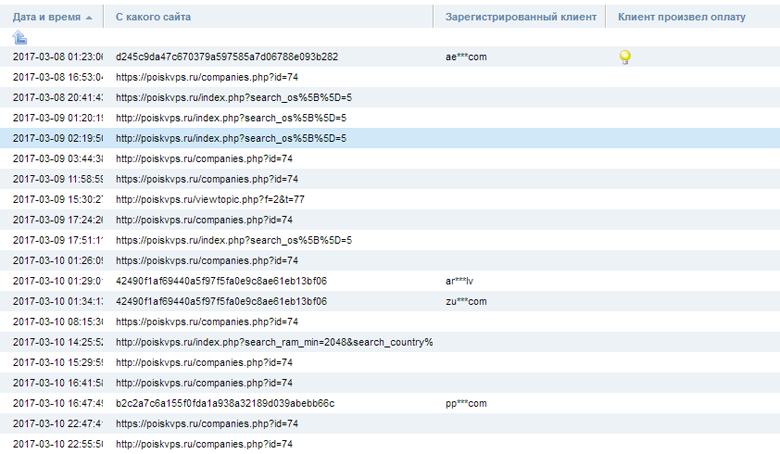
Task: Select the date cell 2017-03-08 01:23
Action: tap(58, 57)
